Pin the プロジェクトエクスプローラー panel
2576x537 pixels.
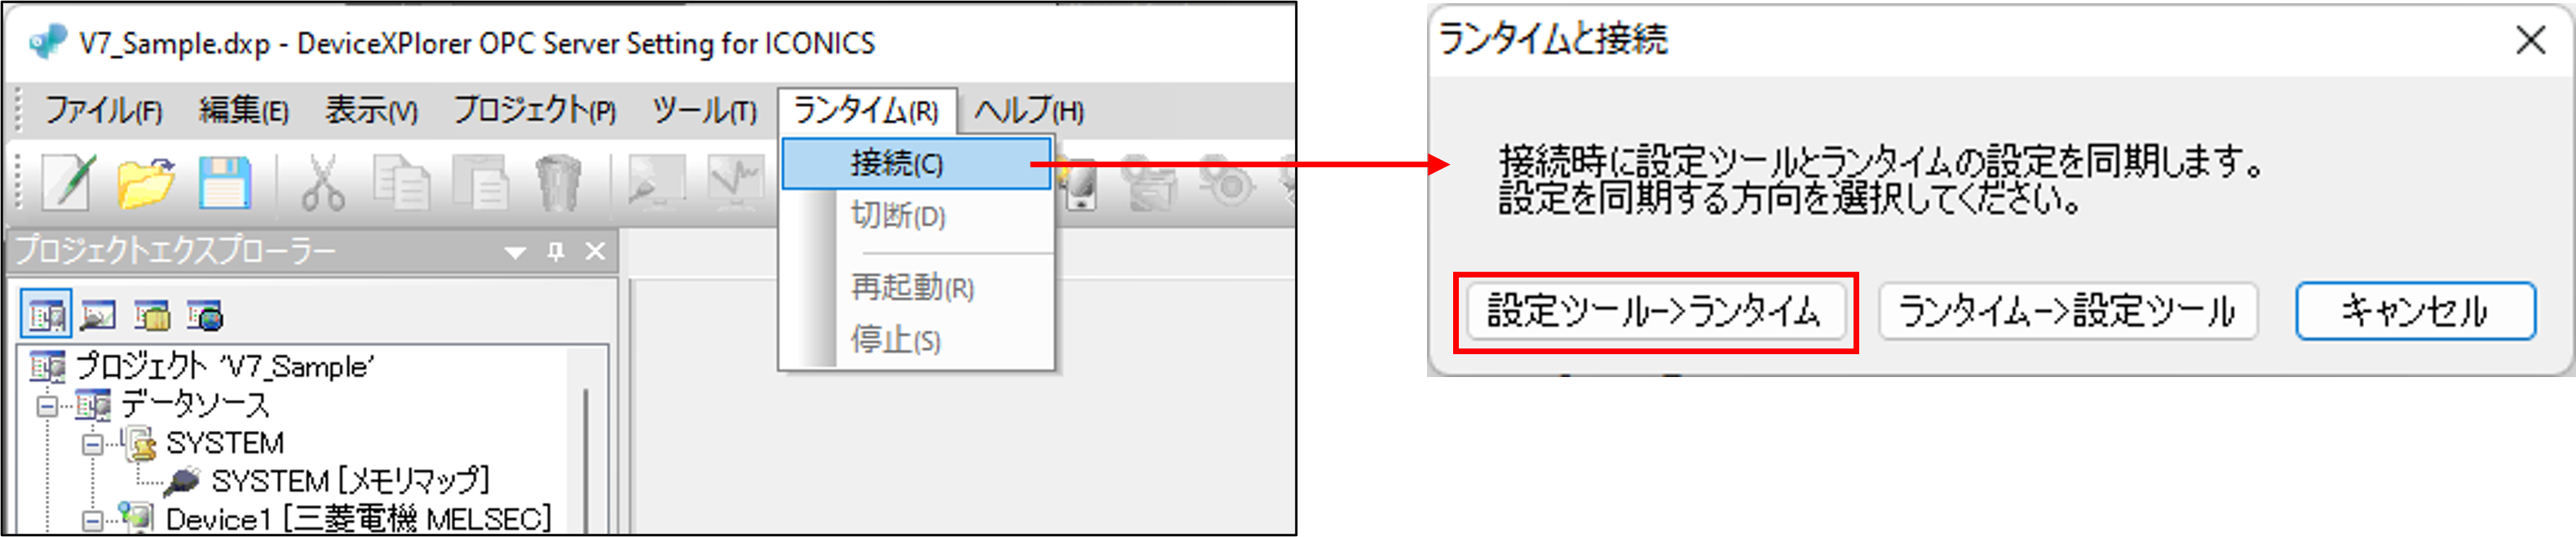pos(556,251)
